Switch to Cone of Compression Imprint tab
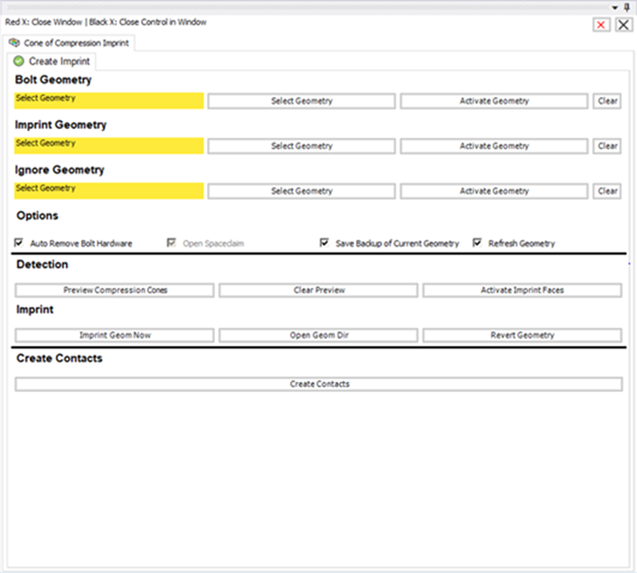The height and width of the screenshot is (573, 637). [x=68, y=43]
